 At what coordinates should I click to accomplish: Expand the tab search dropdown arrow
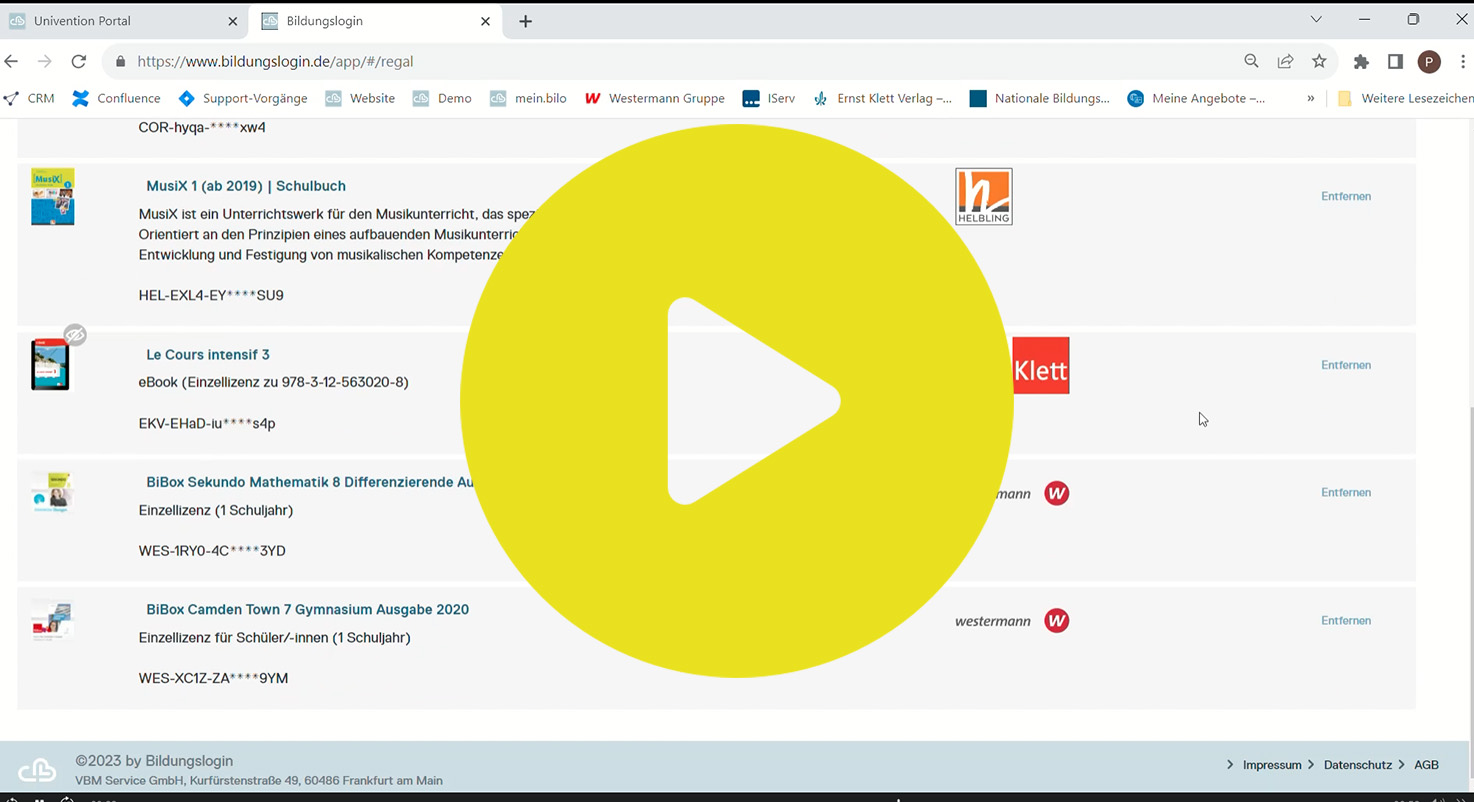tap(1316, 20)
